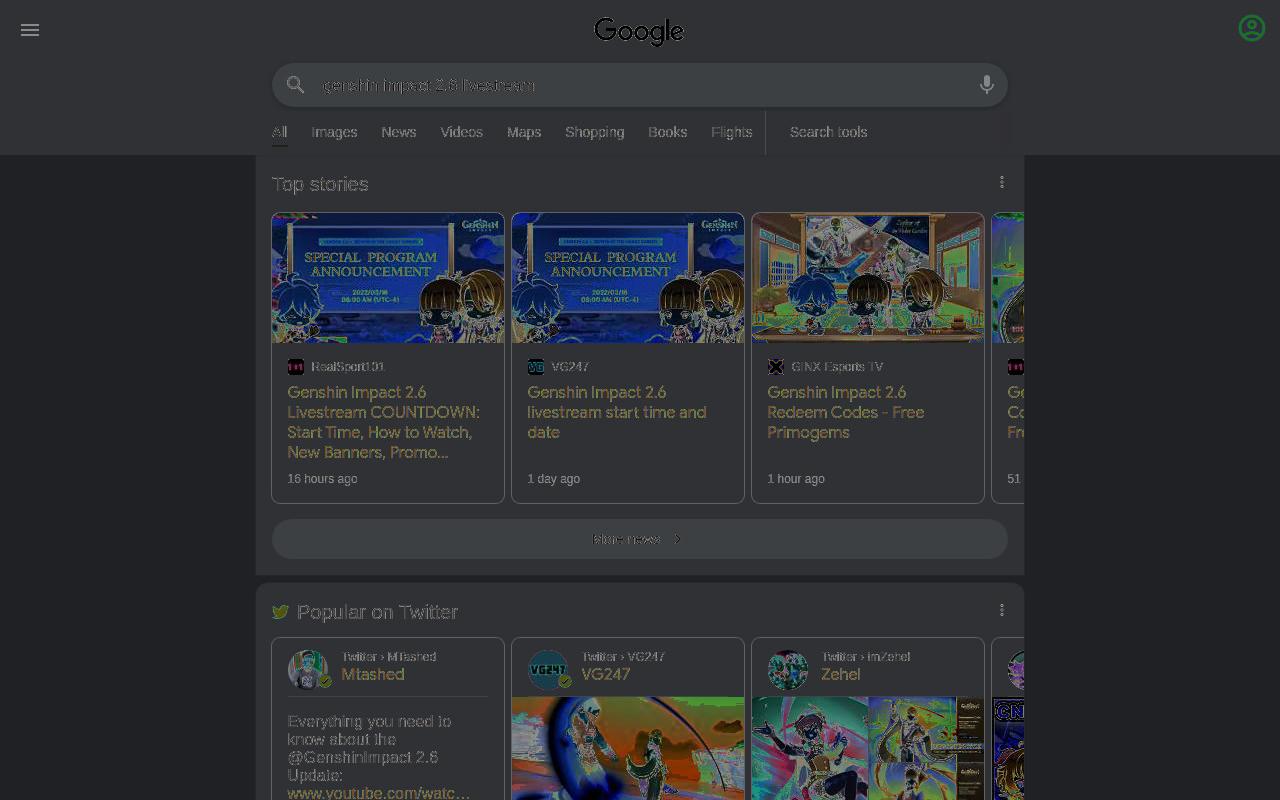Click the RealSport101 source favicon

pos(296,367)
